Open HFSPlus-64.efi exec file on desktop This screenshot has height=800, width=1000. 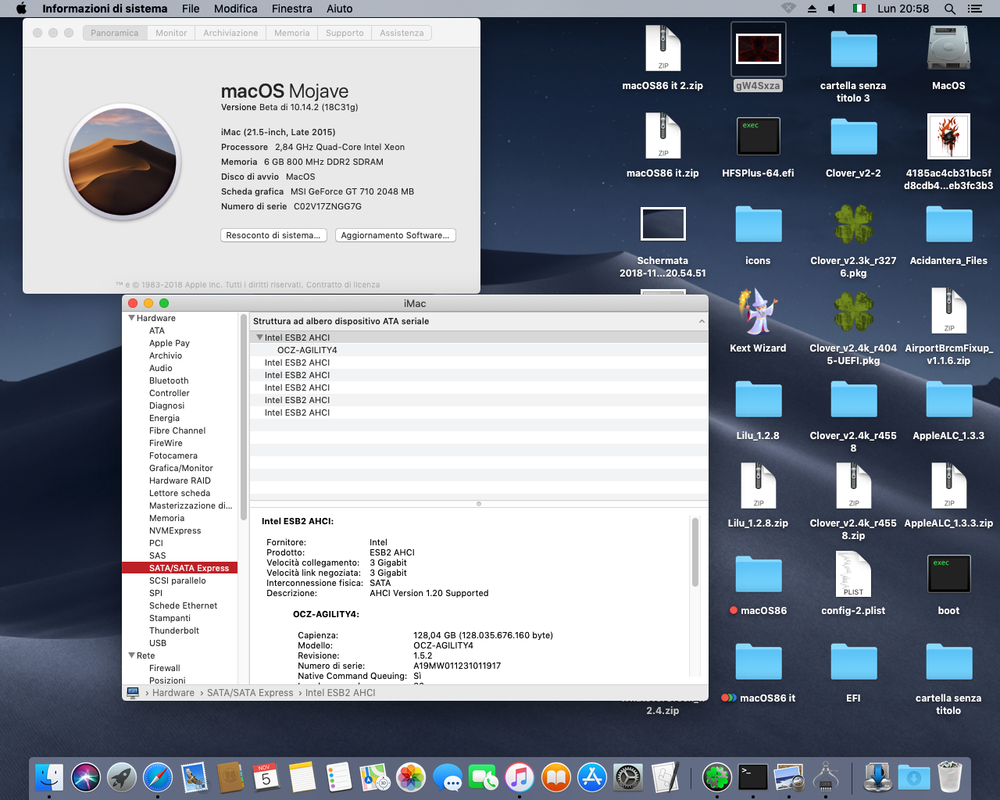[x=758, y=137]
